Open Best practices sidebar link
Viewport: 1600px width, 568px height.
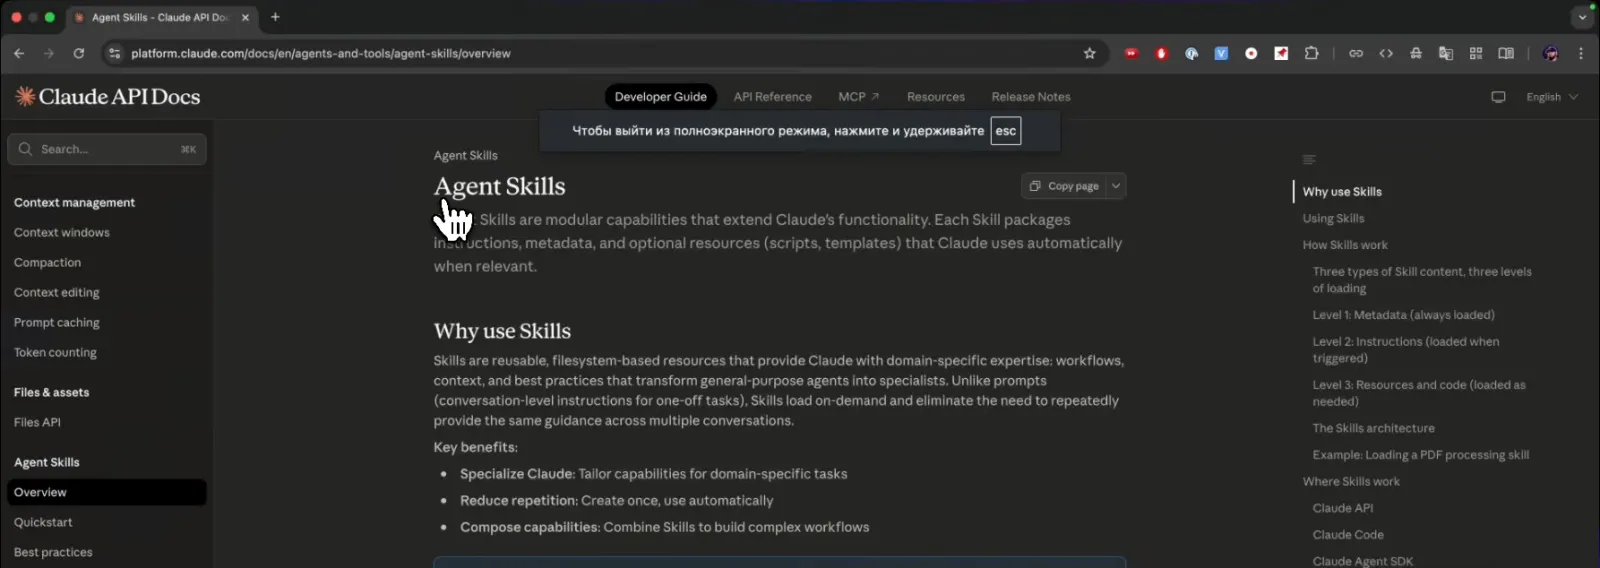53,552
